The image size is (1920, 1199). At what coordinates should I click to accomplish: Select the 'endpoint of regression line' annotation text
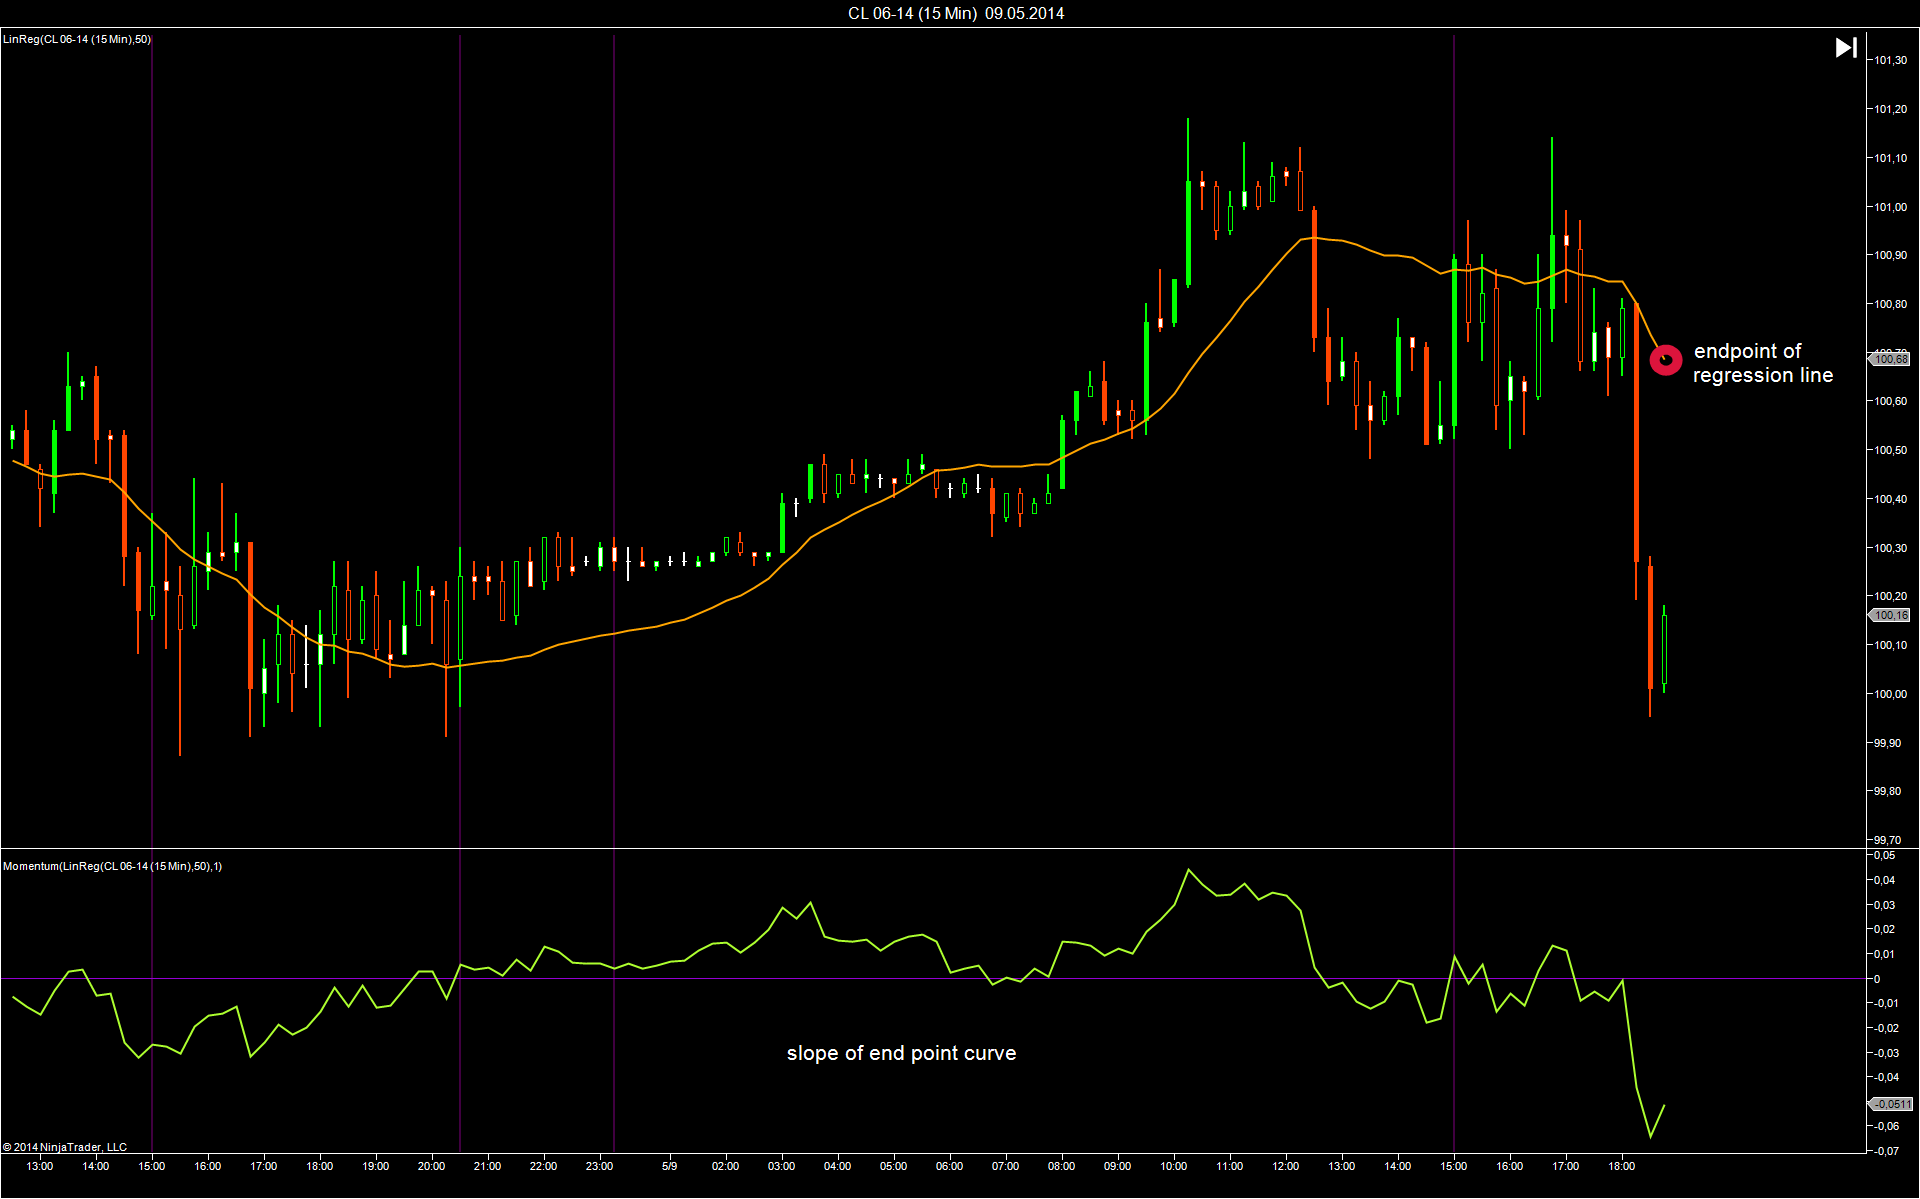click(1762, 363)
